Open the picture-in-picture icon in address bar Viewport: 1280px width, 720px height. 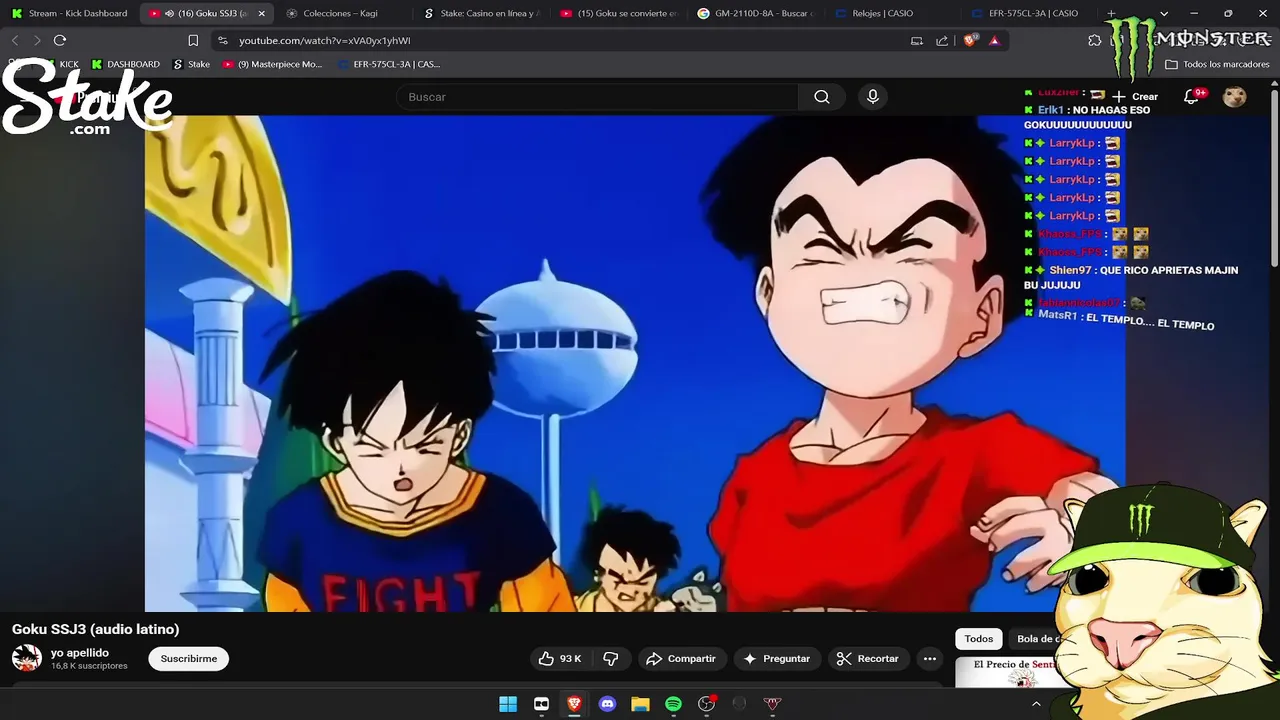[x=917, y=40]
